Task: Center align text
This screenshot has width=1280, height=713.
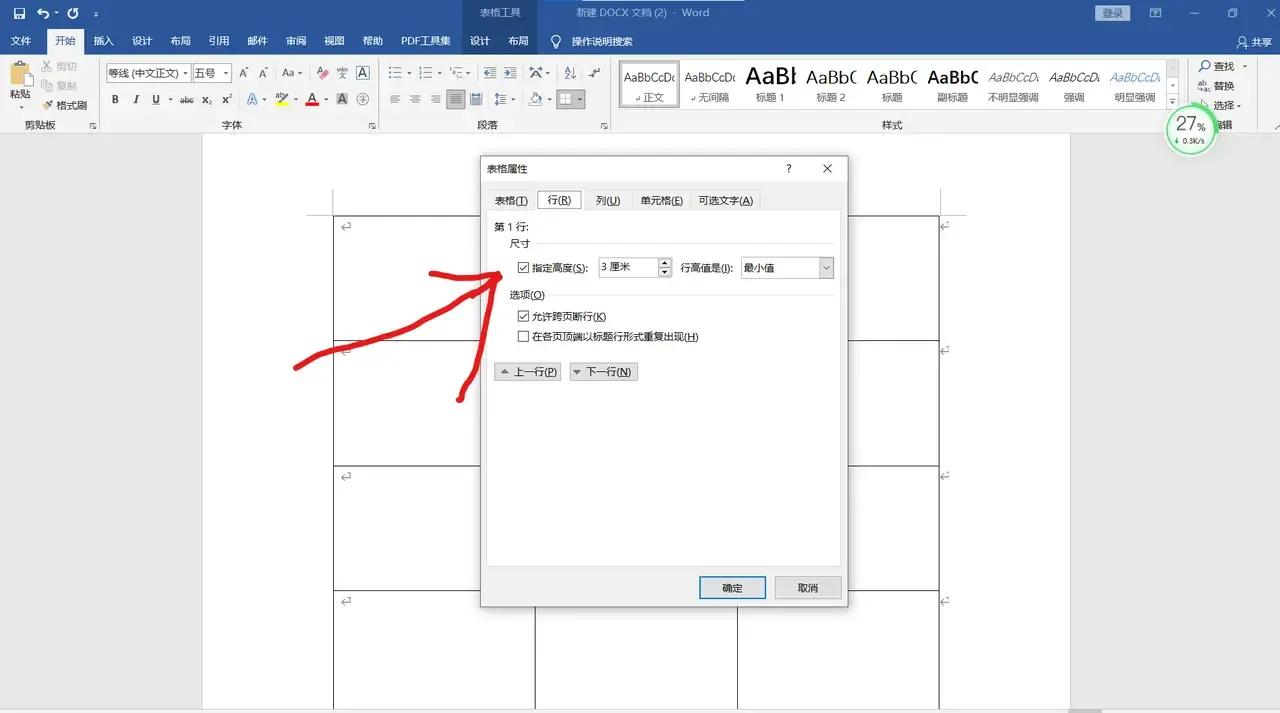Action: [415, 99]
